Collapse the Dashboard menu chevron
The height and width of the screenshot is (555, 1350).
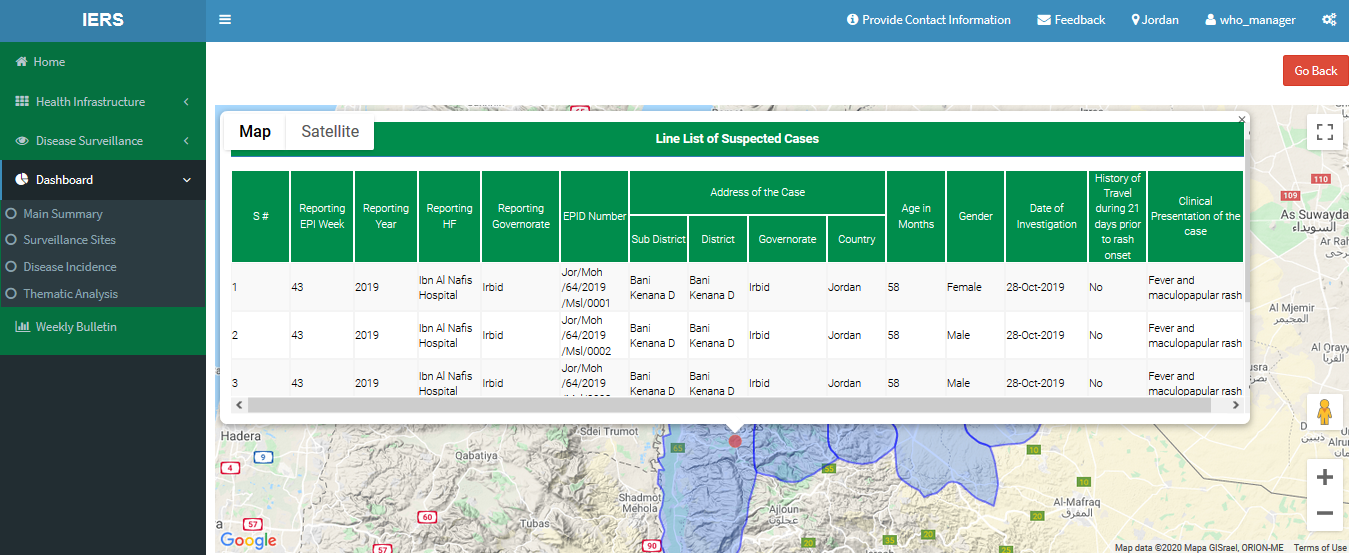click(x=187, y=180)
